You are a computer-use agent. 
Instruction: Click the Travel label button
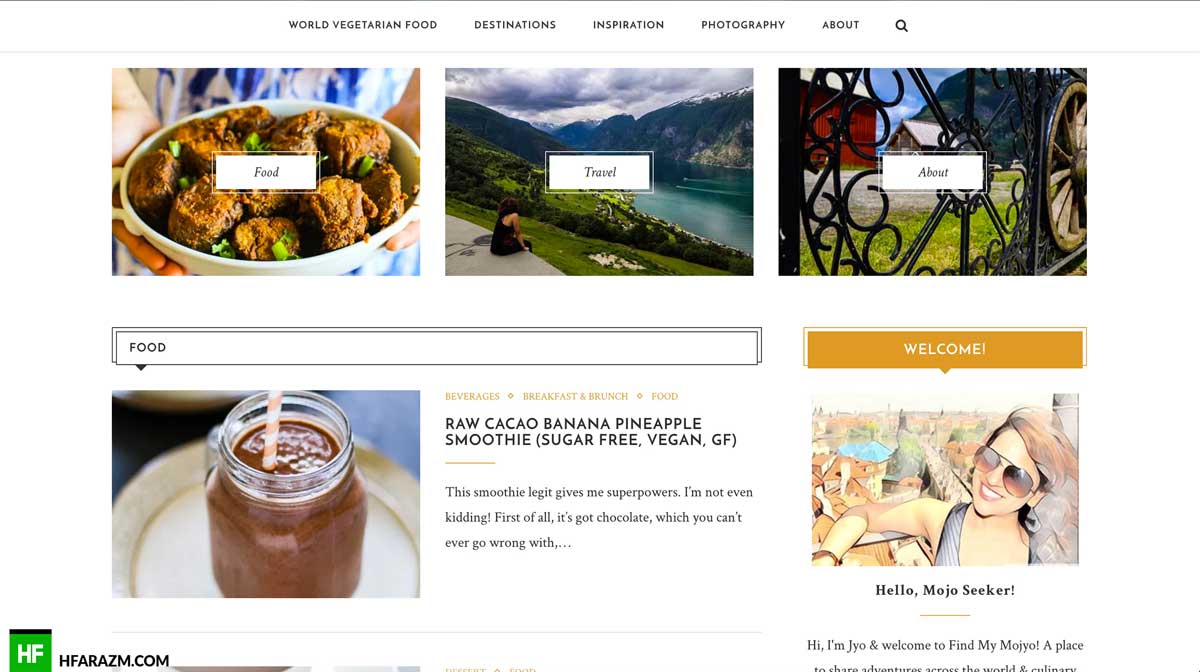click(x=599, y=172)
